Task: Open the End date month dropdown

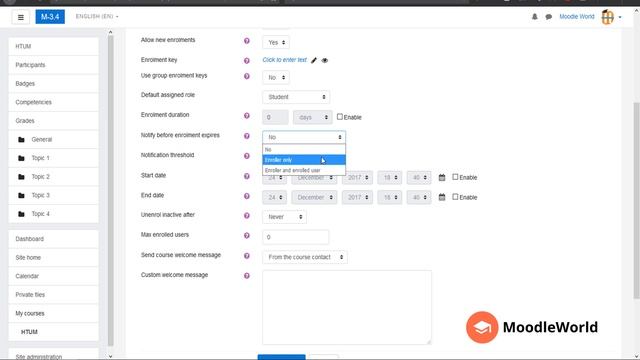Action: 314,197
